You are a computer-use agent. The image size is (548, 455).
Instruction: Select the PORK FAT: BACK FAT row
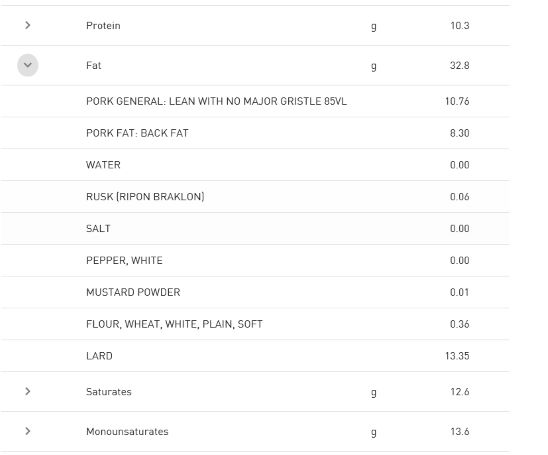(x=255, y=133)
